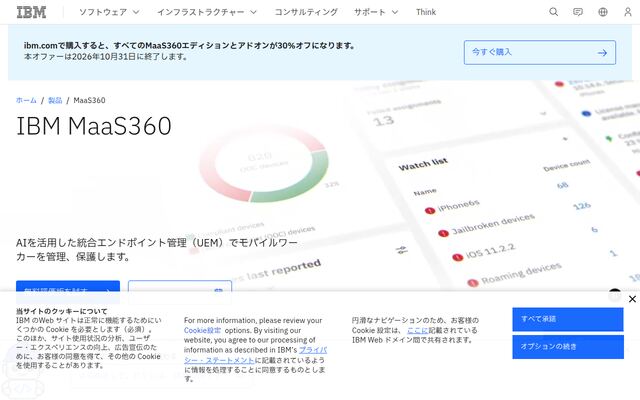Click the IBM logo
The image size is (640, 400).
pos(31,12)
